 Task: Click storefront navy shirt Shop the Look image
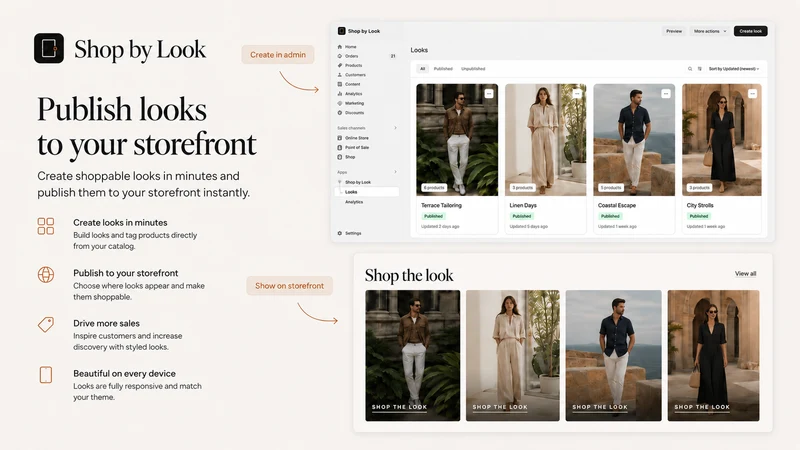[x=613, y=356]
